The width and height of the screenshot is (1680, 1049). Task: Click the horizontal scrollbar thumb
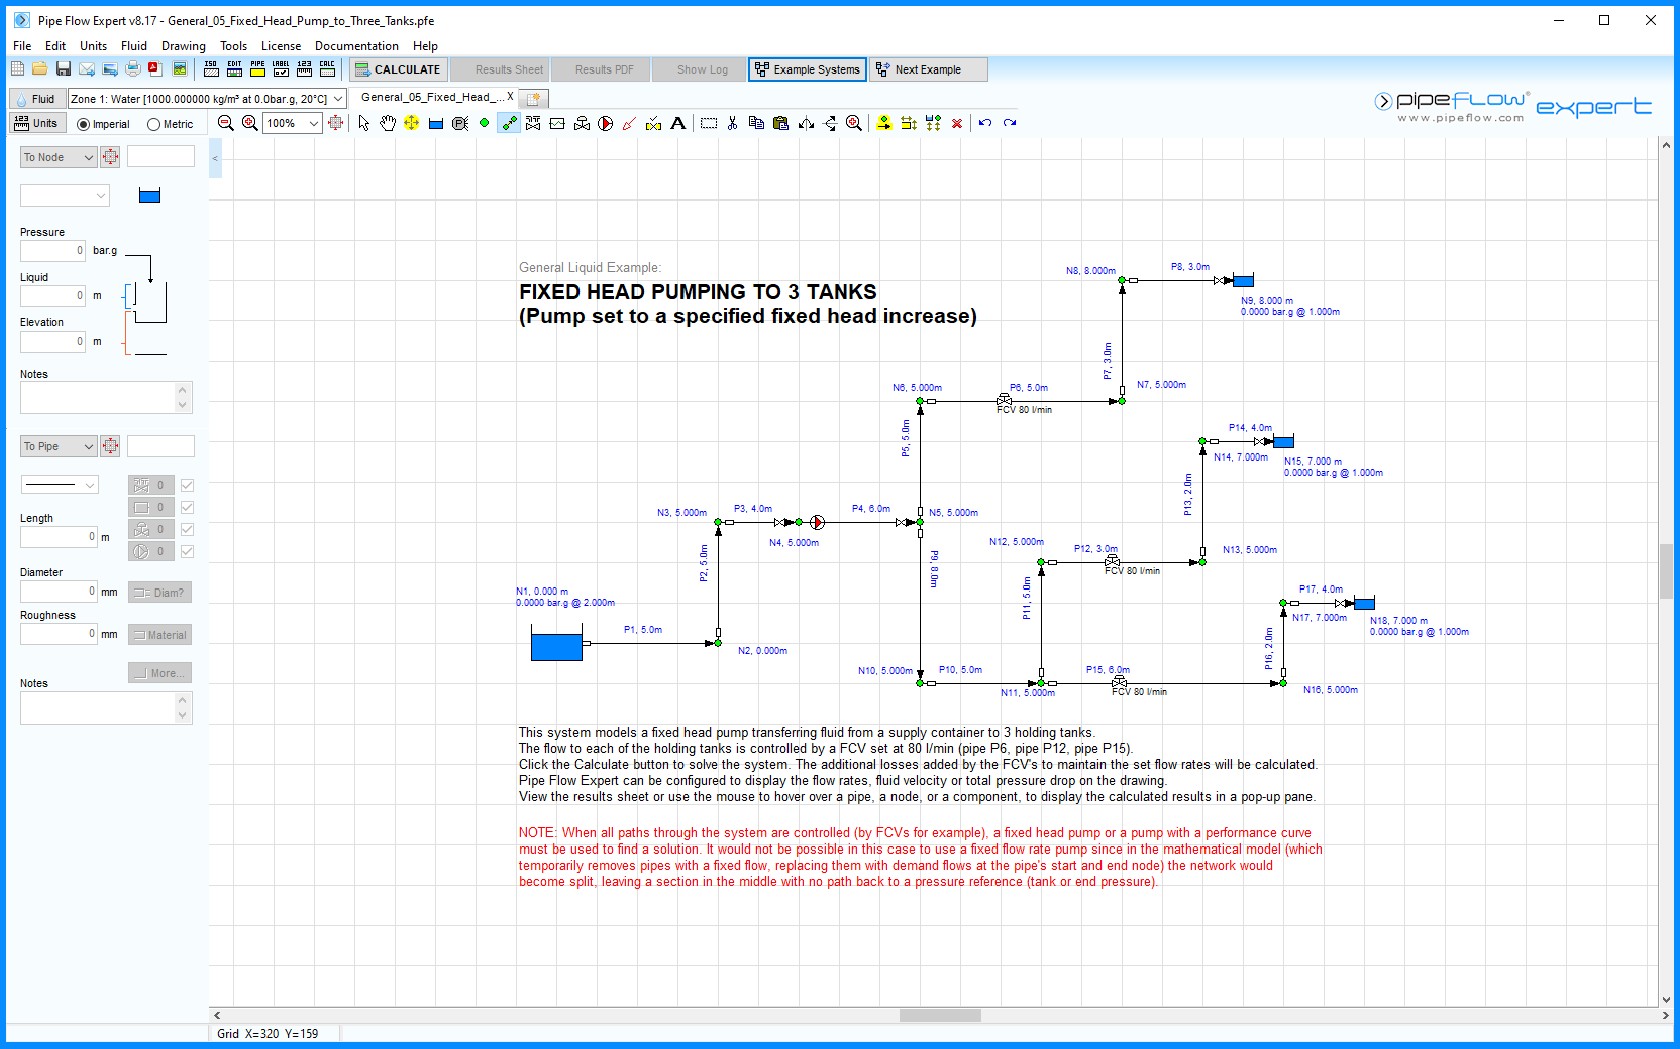click(940, 1016)
